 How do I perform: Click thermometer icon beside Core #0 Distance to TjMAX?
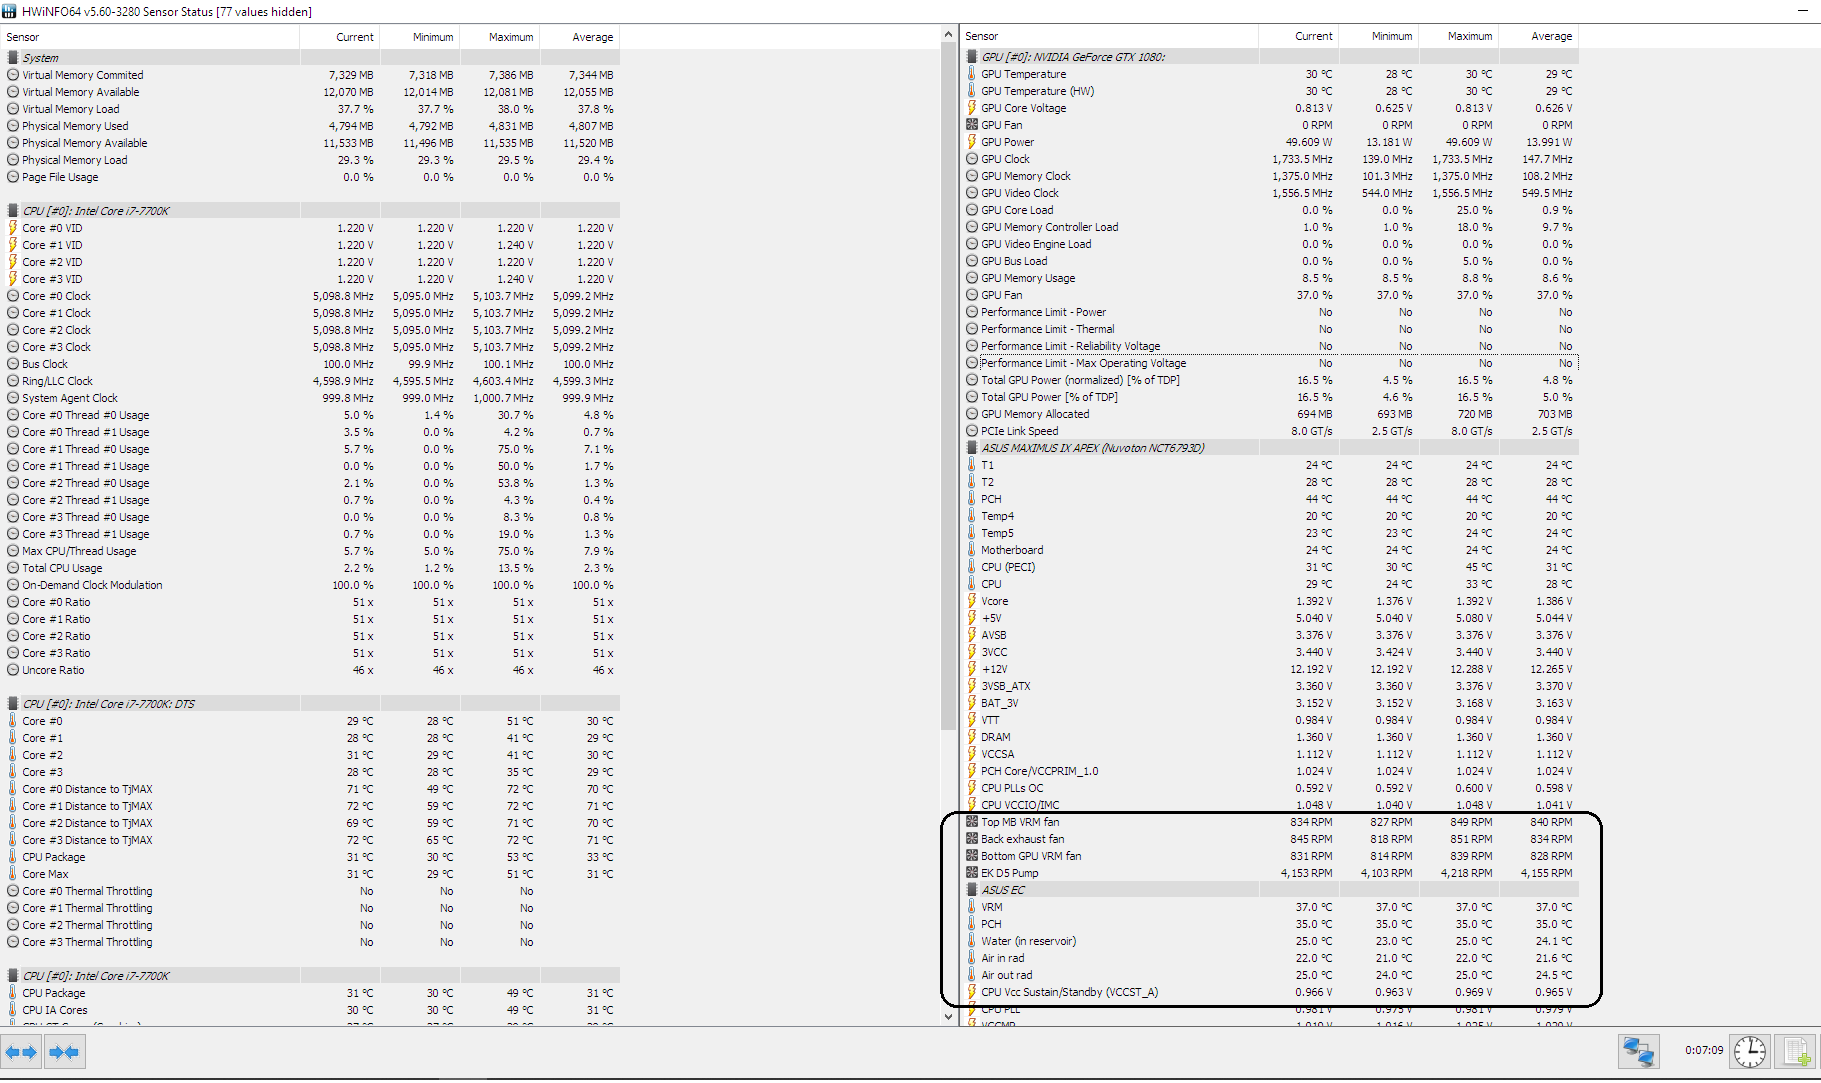(13, 789)
